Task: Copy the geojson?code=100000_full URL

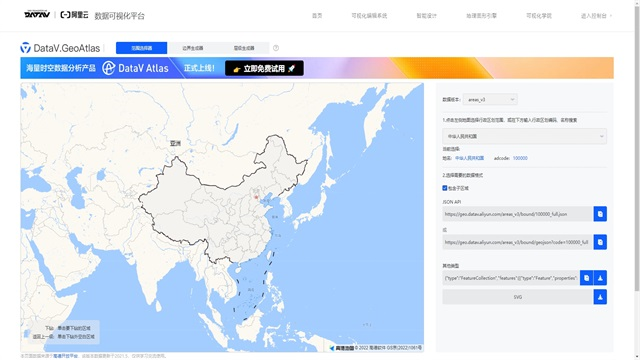Action: [600, 242]
